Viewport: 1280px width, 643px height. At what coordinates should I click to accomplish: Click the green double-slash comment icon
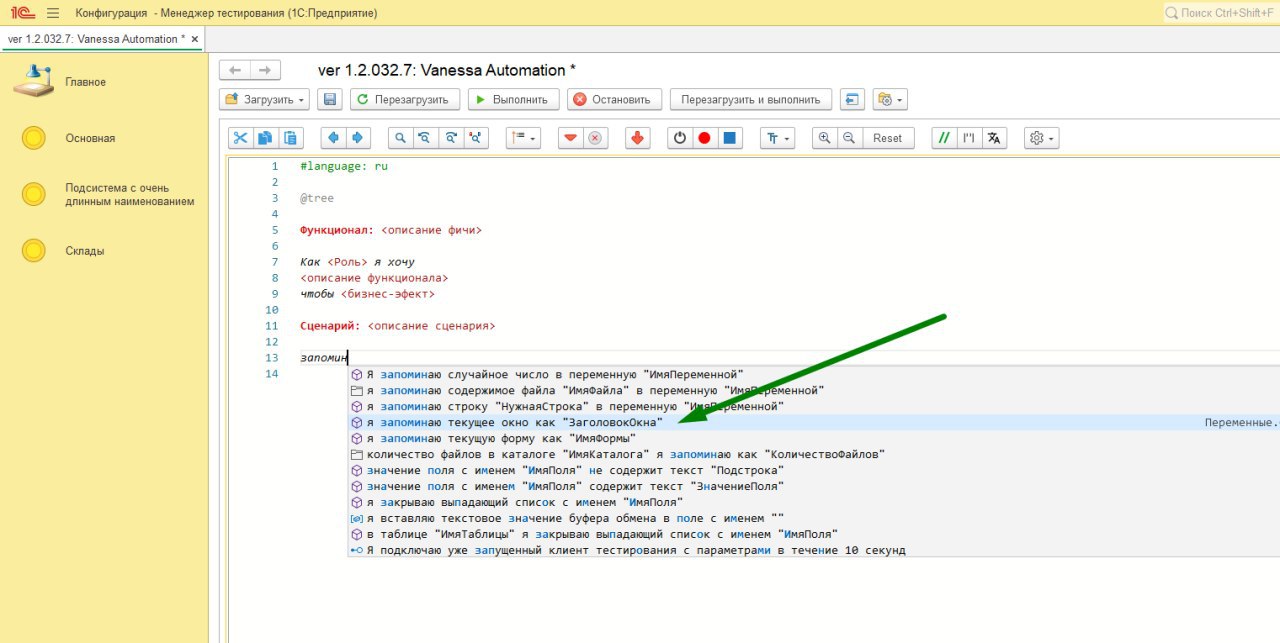(943, 138)
